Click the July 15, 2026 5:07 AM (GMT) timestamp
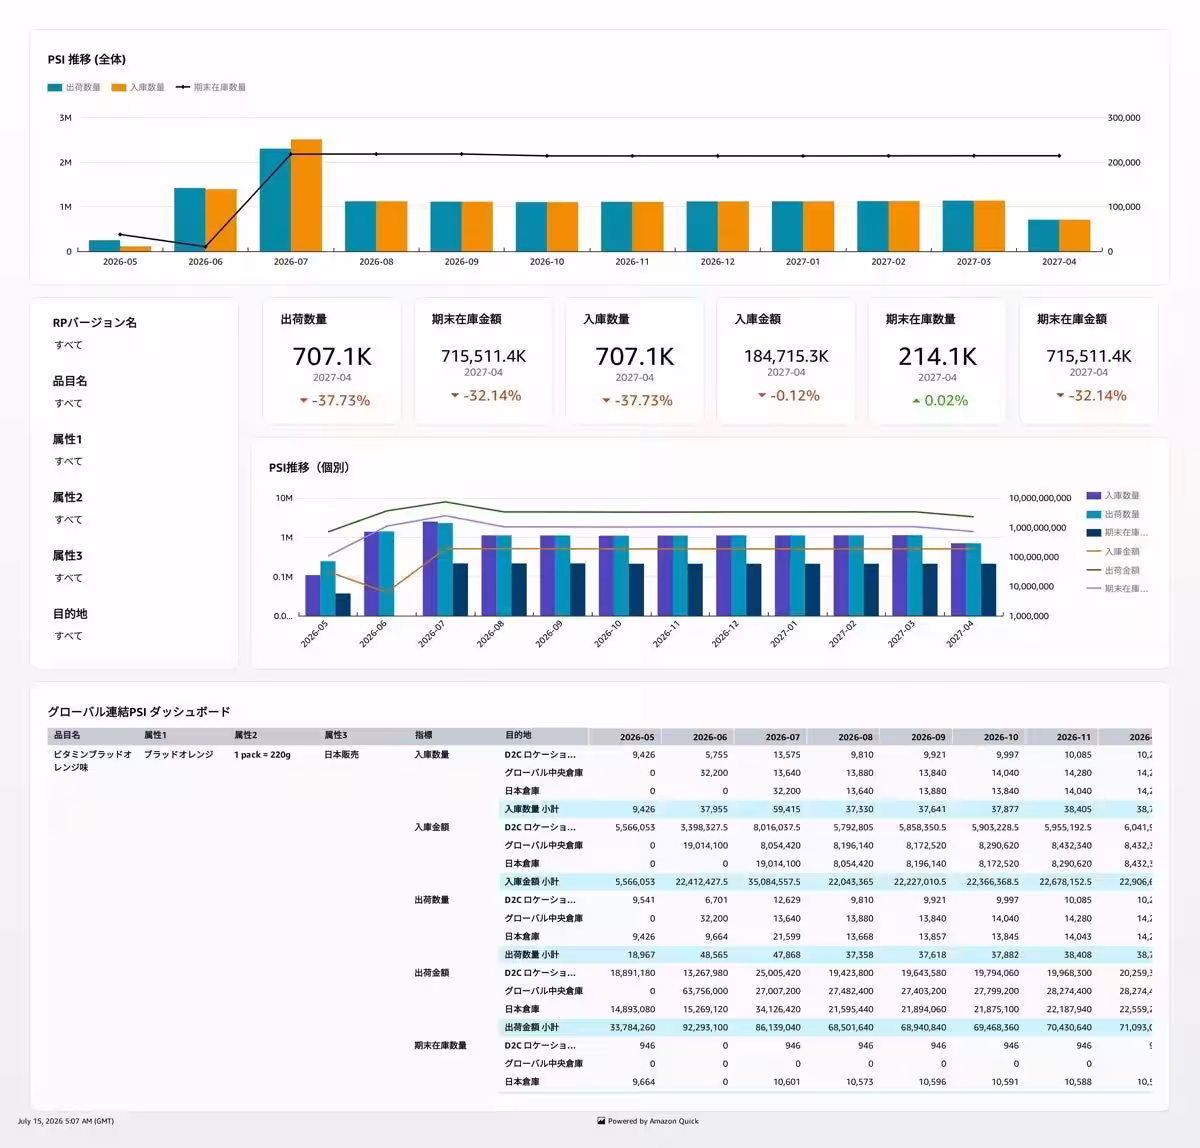This screenshot has width=1200, height=1148. (66, 1122)
